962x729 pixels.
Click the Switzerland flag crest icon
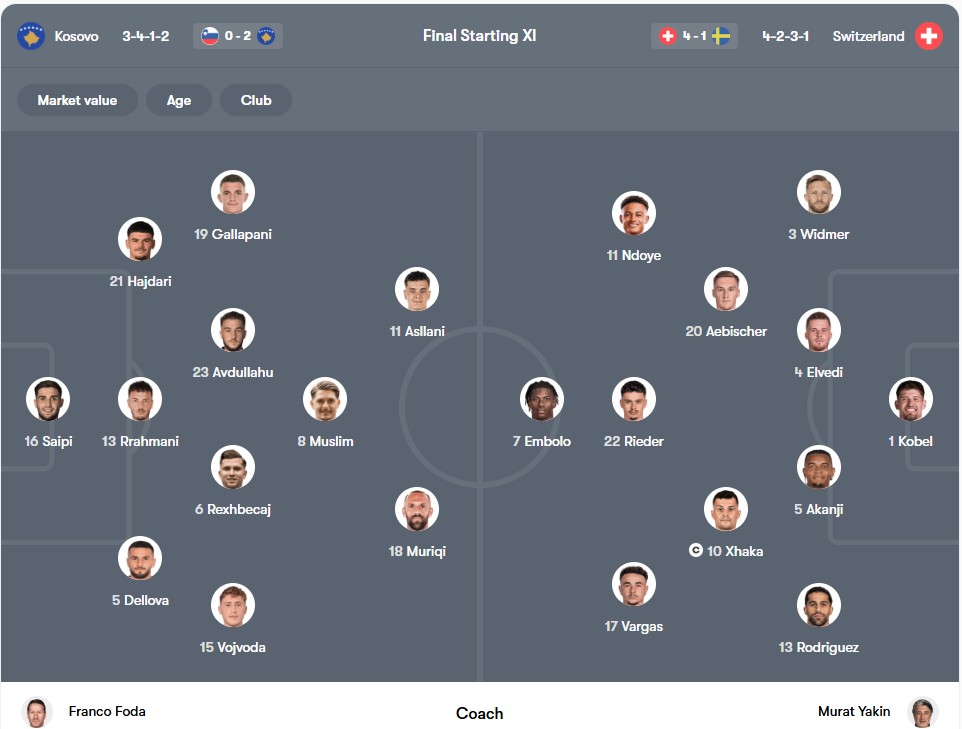929,37
